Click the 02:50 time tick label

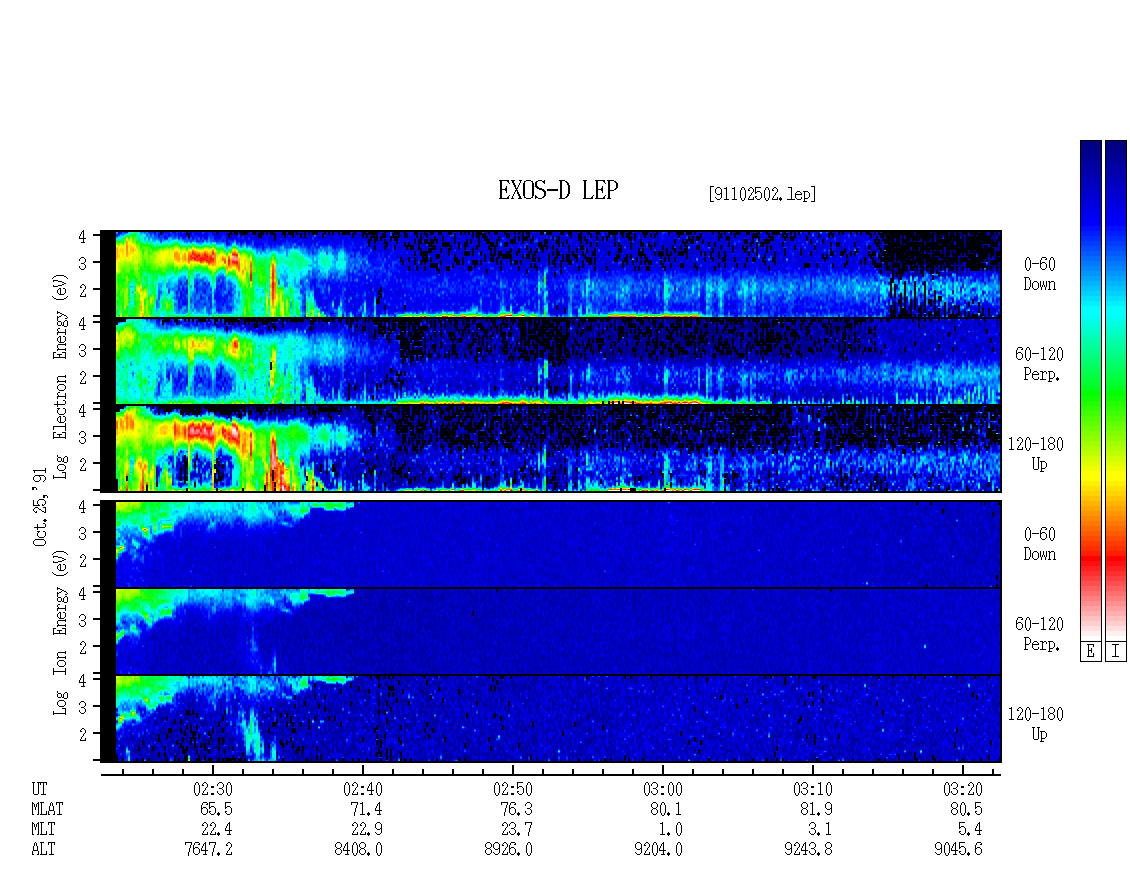(x=512, y=789)
